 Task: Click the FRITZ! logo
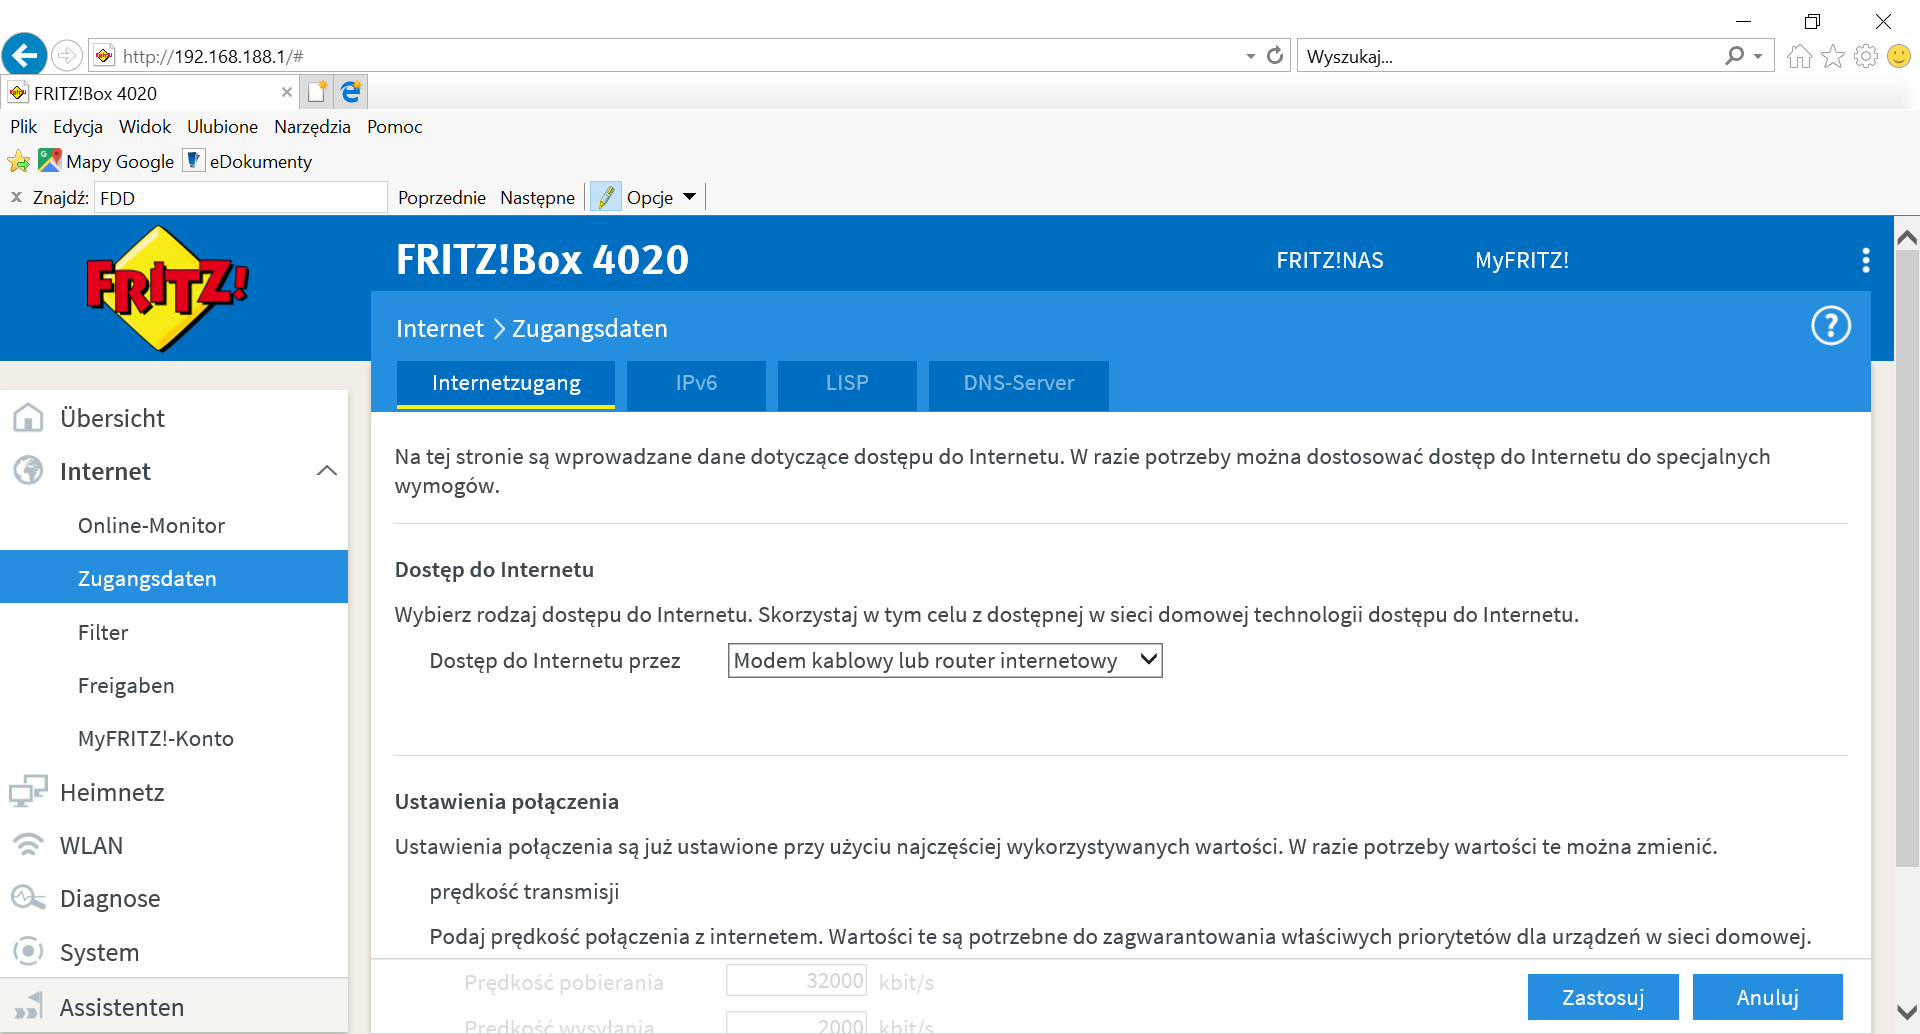coord(168,288)
